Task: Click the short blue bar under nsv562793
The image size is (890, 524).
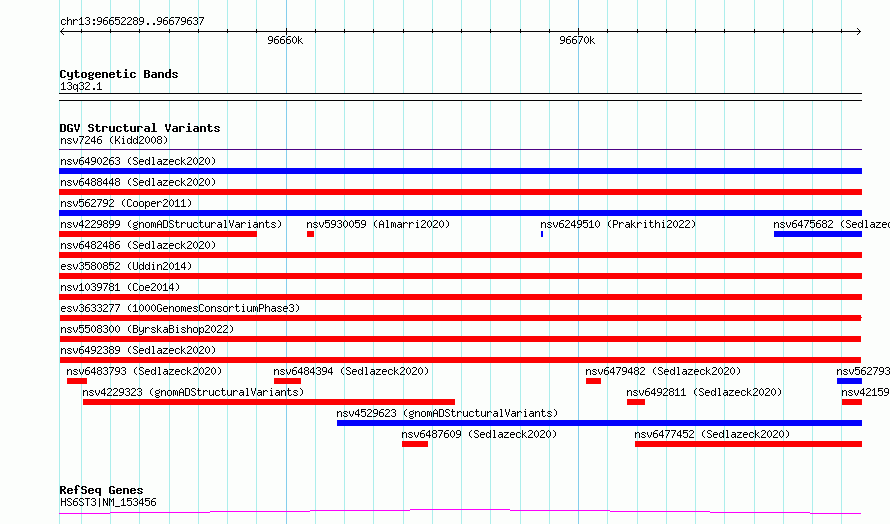Action: pos(849,381)
